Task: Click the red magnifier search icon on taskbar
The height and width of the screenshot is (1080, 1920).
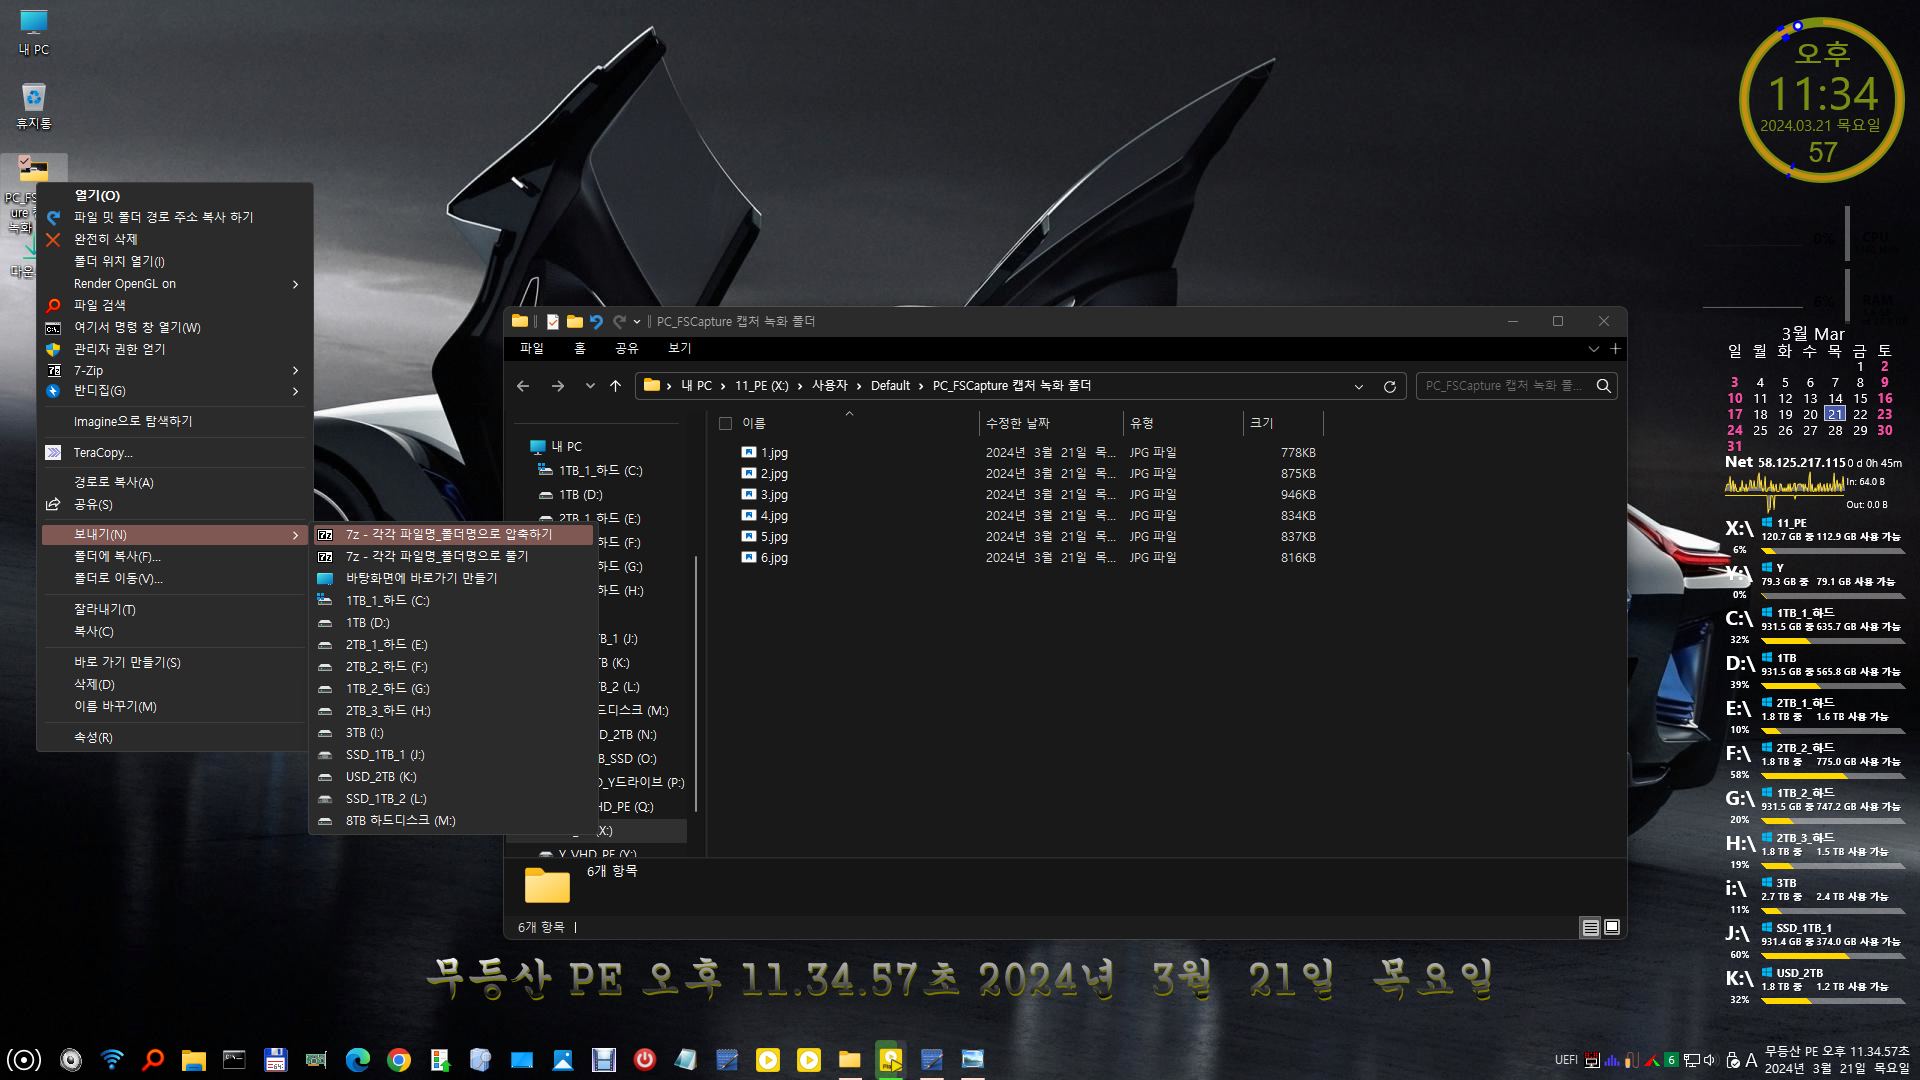Action: [x=153, y=1060]
